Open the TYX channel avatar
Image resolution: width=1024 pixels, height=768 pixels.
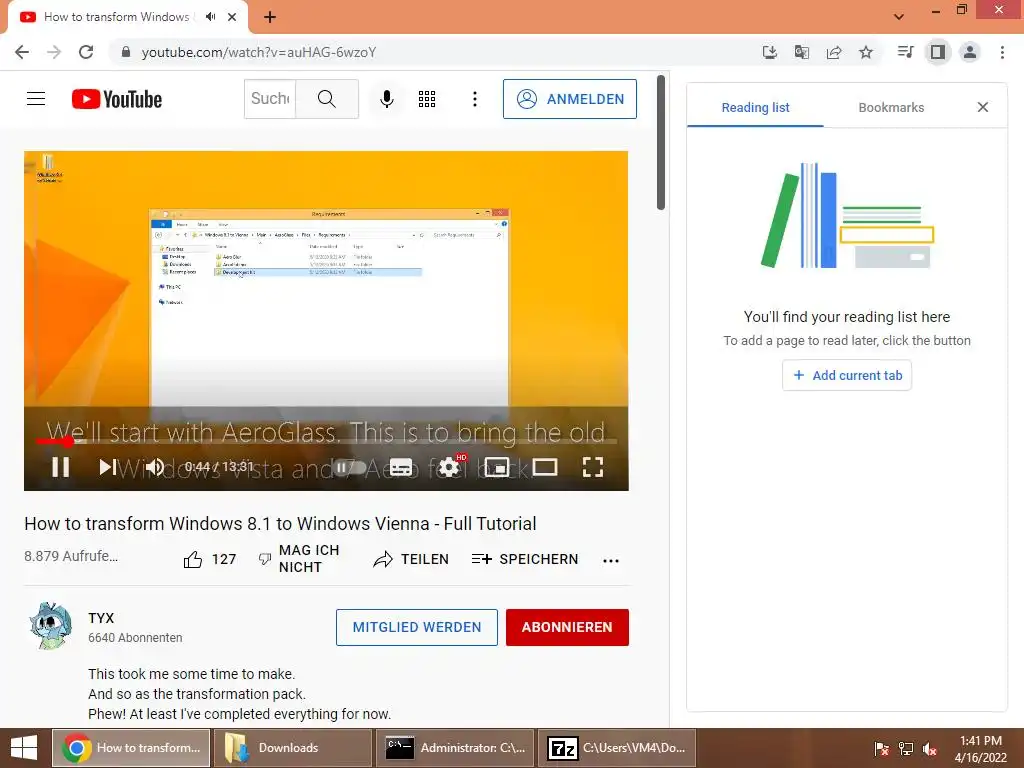coord(51,626)
